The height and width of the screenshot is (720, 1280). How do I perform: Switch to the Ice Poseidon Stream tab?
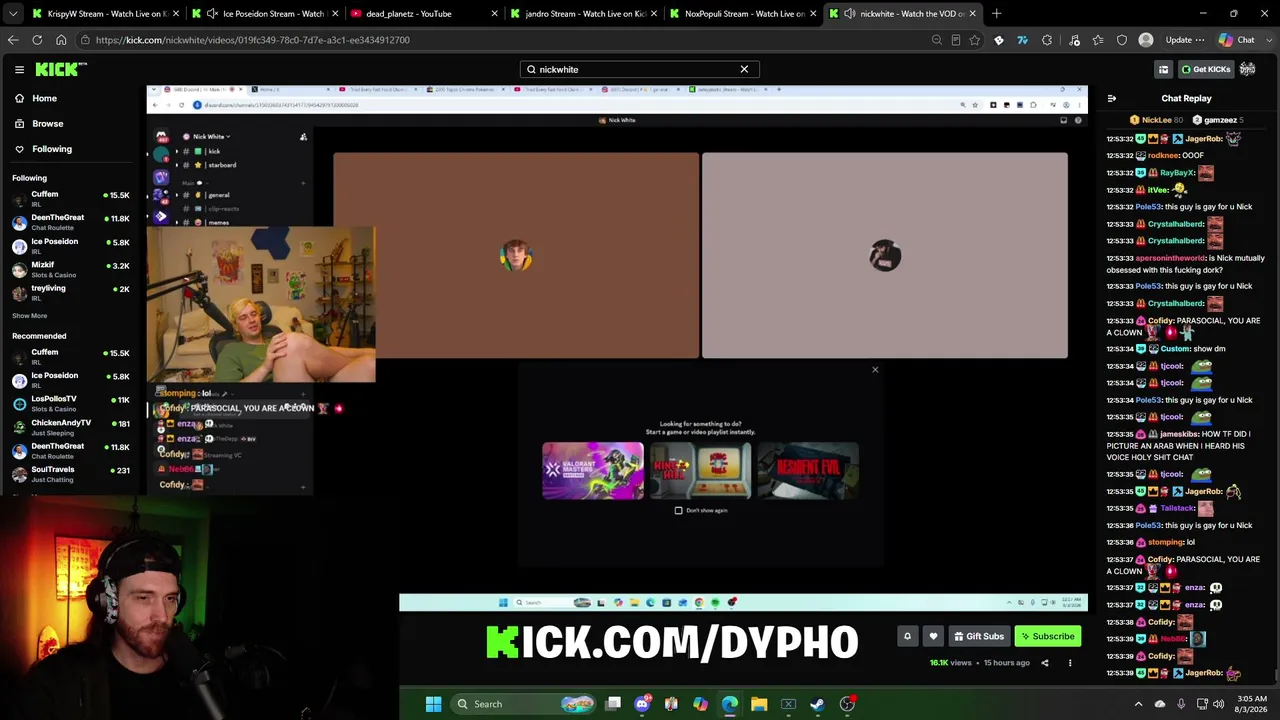(265, 14)
